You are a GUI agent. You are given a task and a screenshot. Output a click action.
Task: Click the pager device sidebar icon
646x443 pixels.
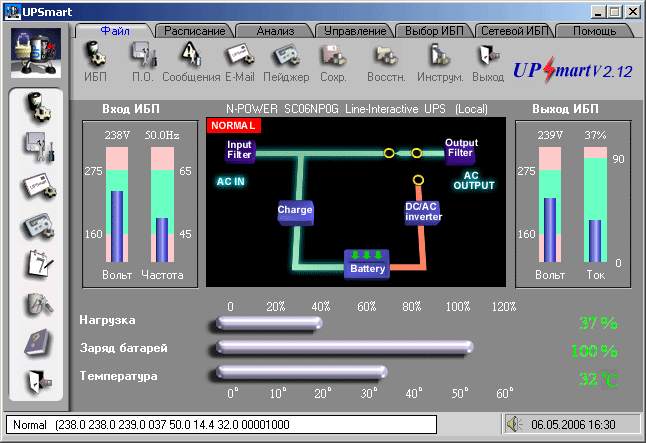click(38, 225)
